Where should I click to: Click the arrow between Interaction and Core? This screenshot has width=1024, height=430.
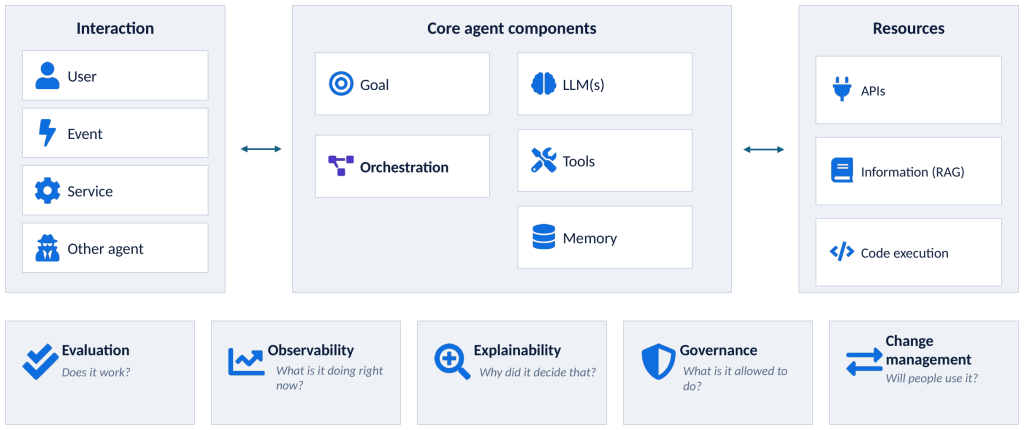(x=261, y=150)
